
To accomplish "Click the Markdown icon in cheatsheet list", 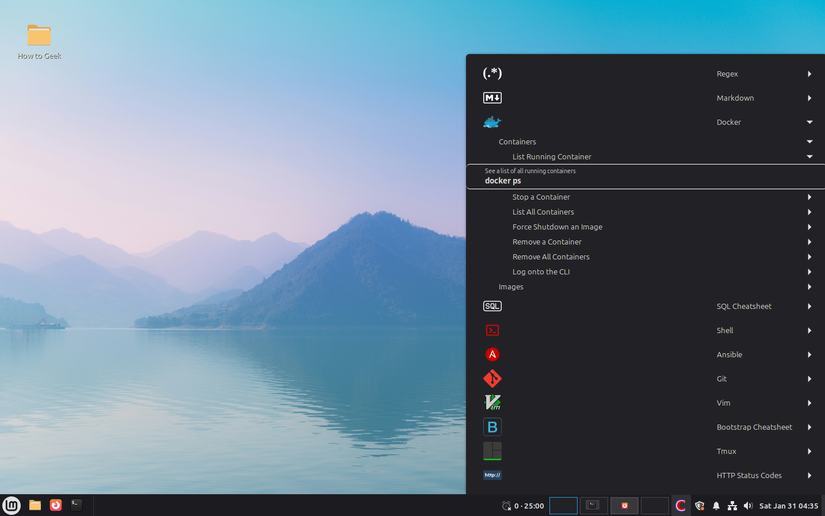I will point(492,98).
